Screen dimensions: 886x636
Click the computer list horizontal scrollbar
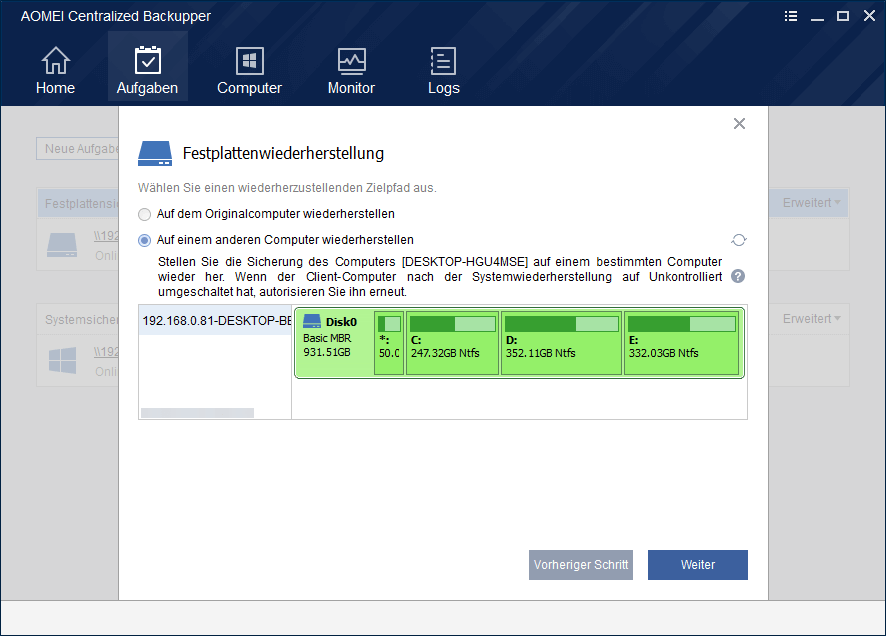pyautogui.click(x=197, y=413)
